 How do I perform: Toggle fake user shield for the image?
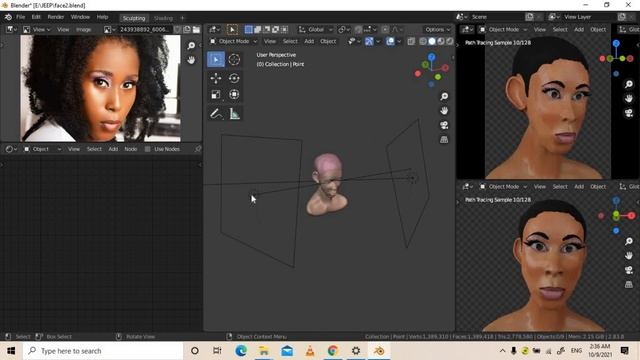[x=178, y=29]
